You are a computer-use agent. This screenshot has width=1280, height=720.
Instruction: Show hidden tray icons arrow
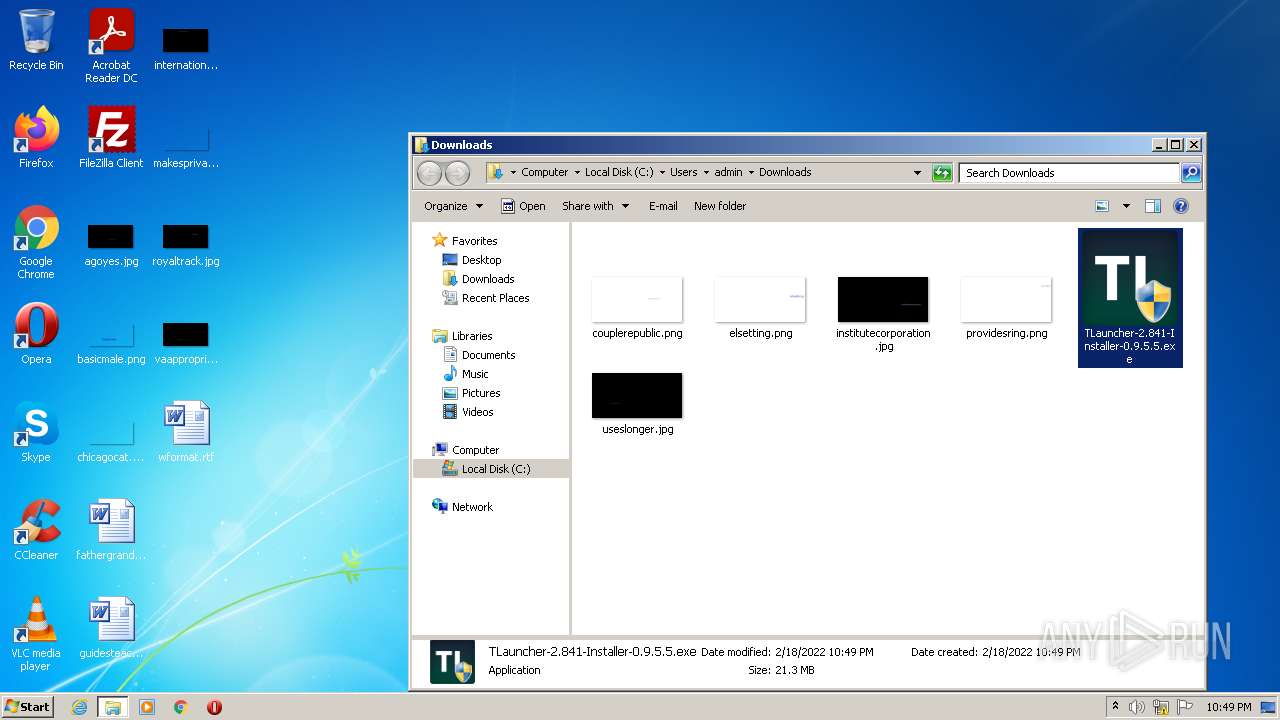tap(1115, 707)
